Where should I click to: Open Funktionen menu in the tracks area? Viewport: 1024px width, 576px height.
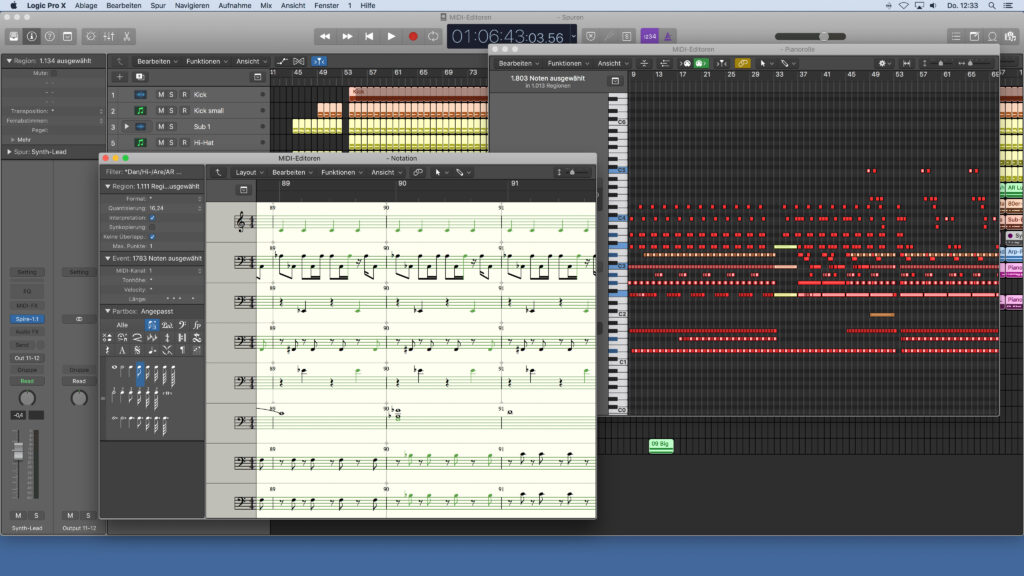[206, 61]
